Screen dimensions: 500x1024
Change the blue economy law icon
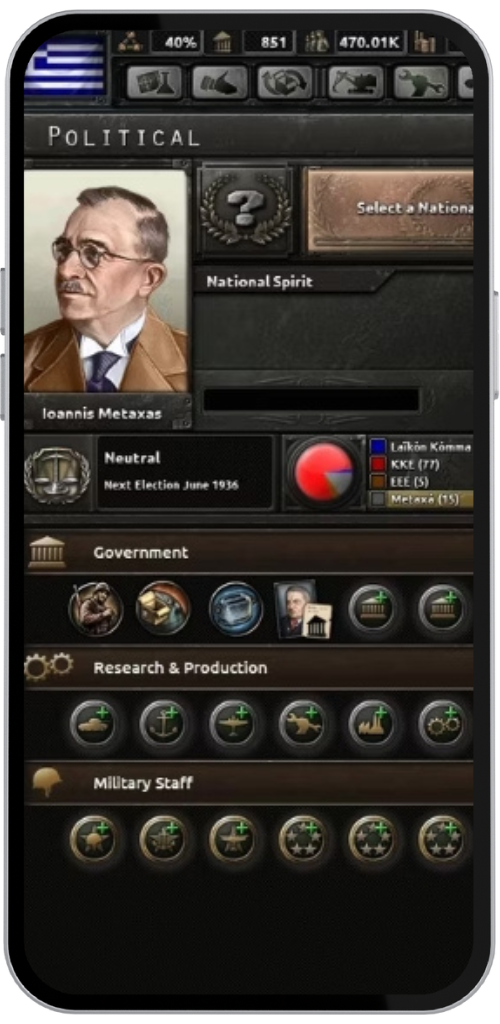coord(236,608)
